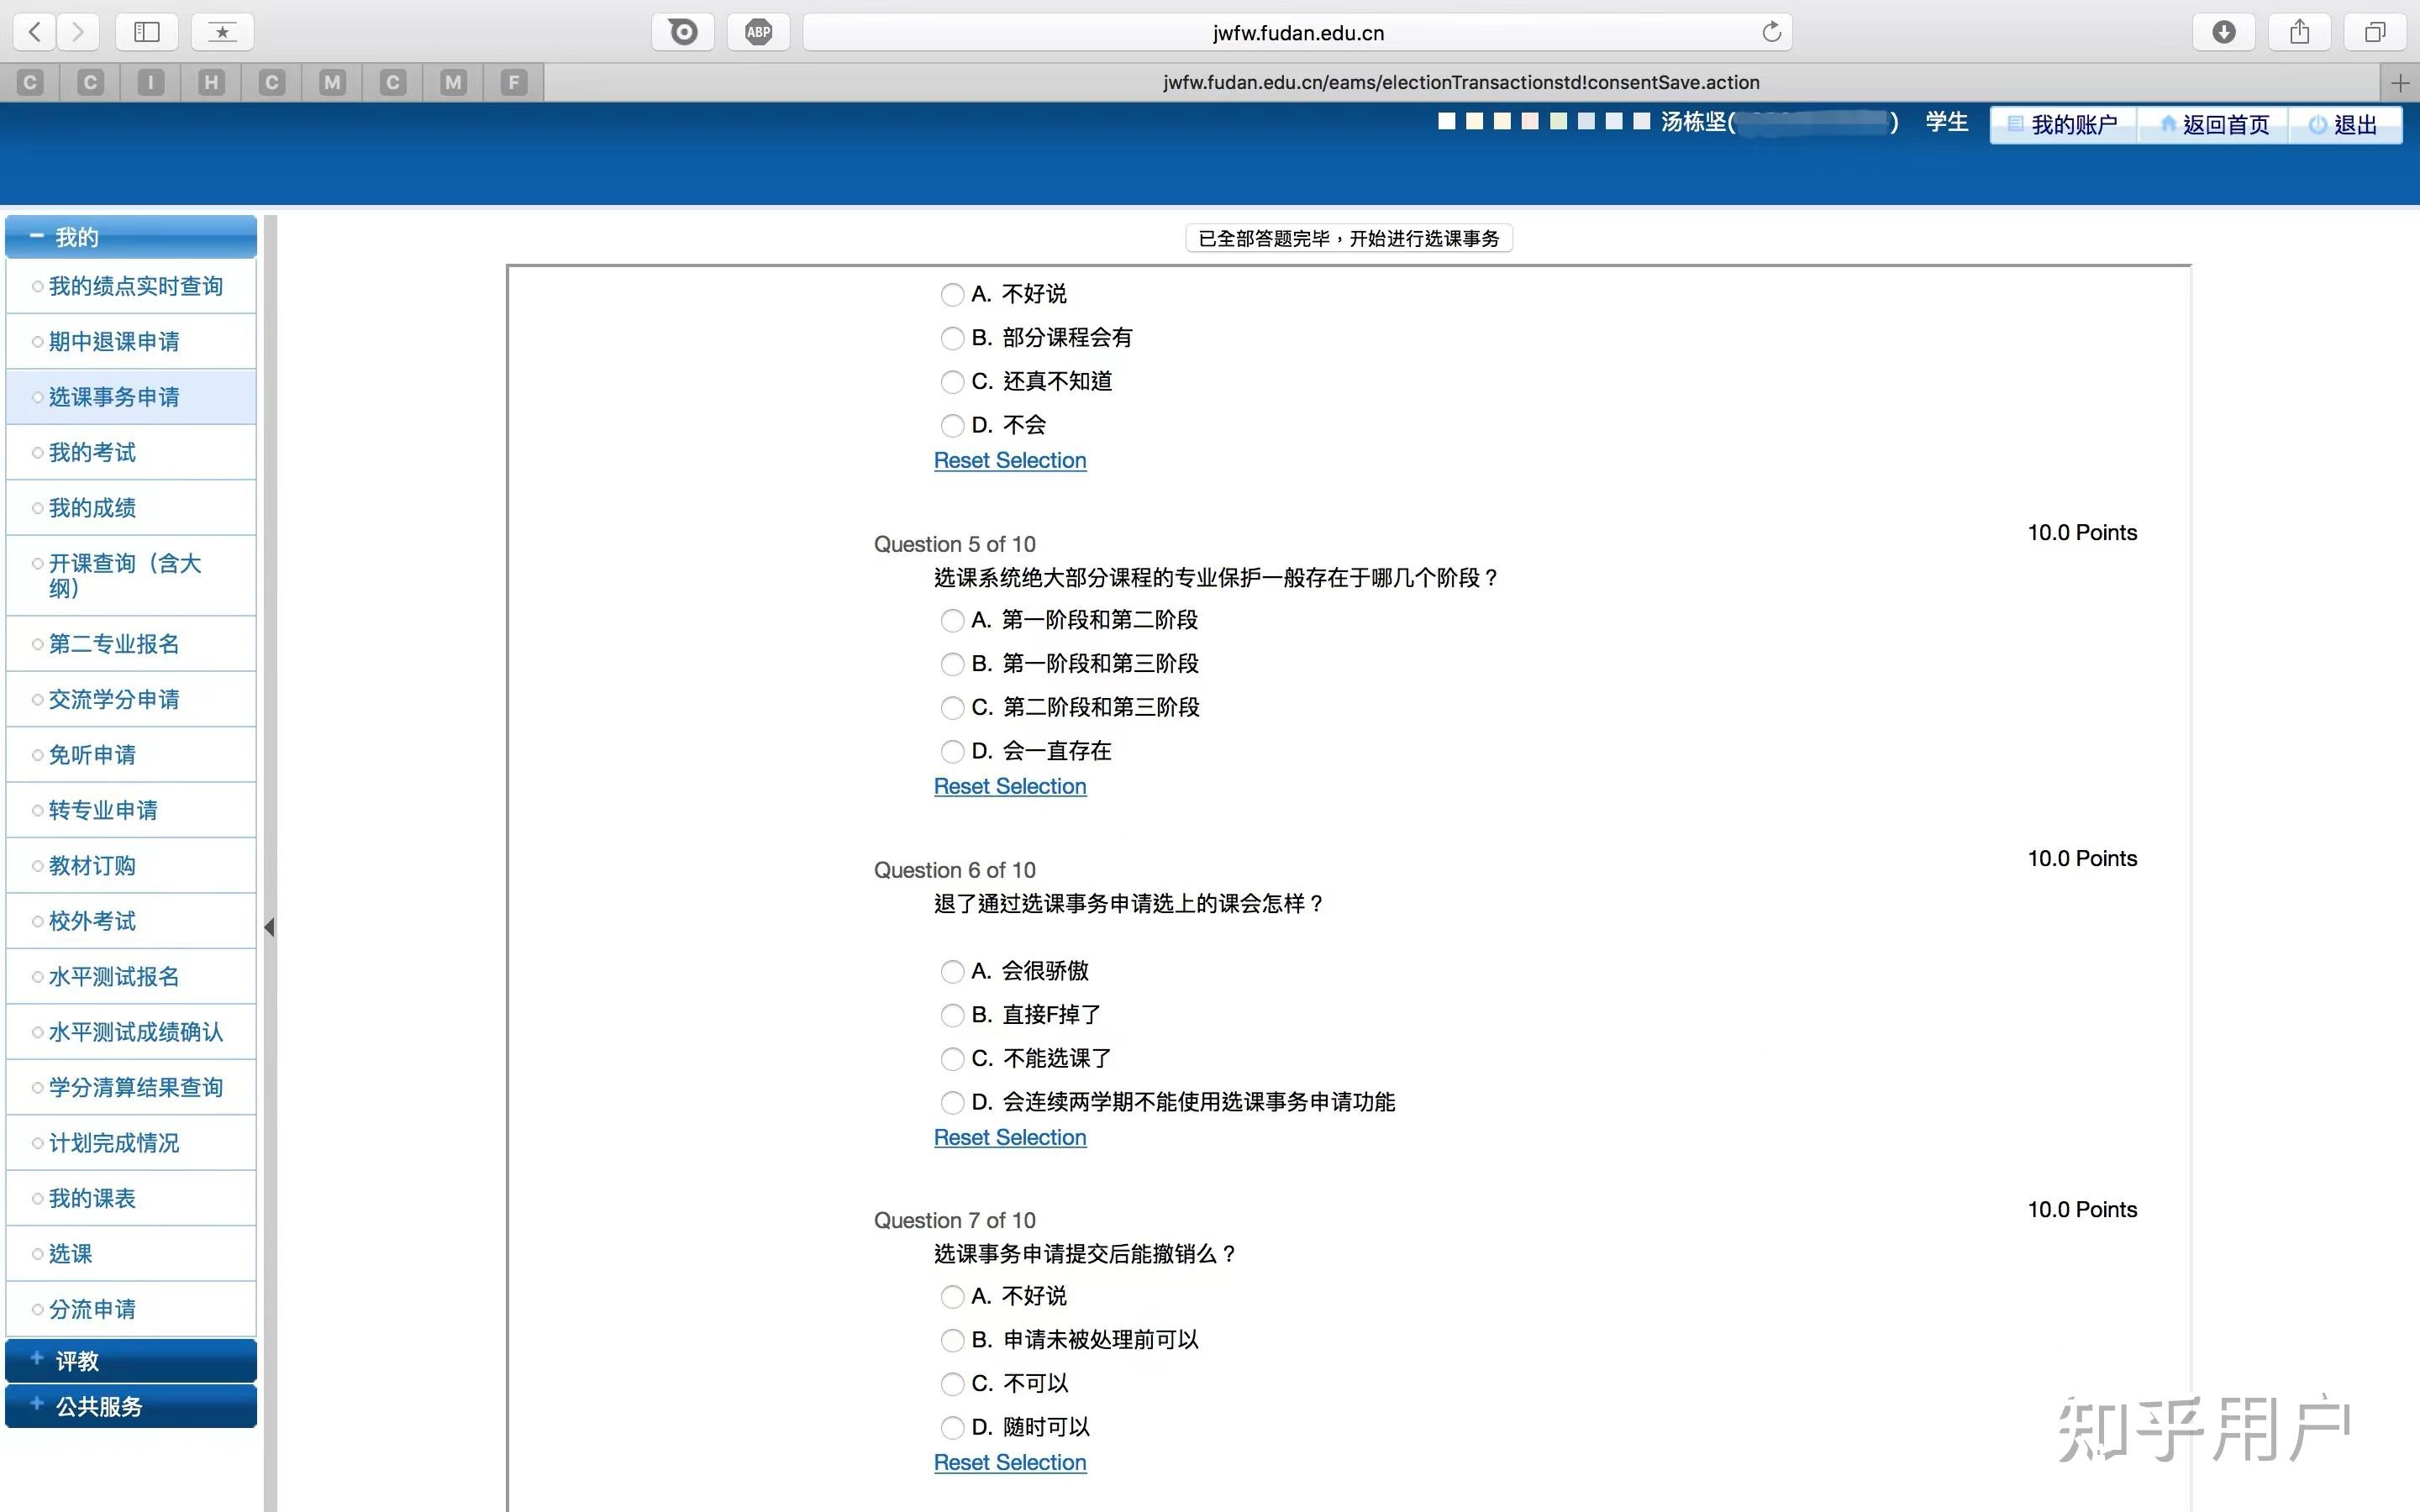Click the Adblock Plus extension icon
2420x1512 pixels.
tap(758, 31)
